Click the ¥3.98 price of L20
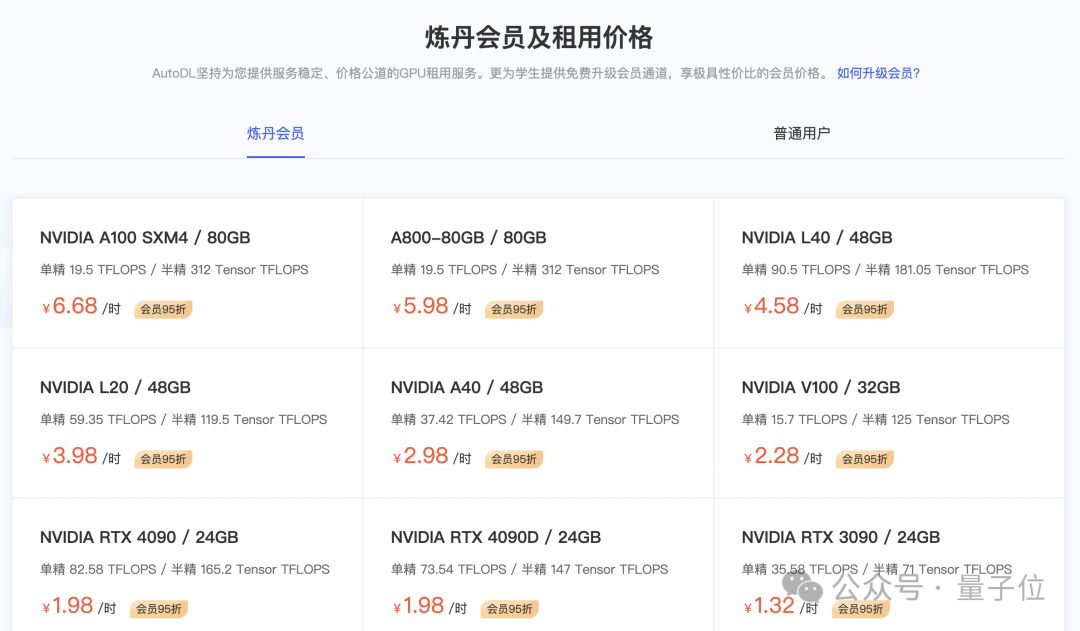1080x631 pixels. tap(70, 455)
